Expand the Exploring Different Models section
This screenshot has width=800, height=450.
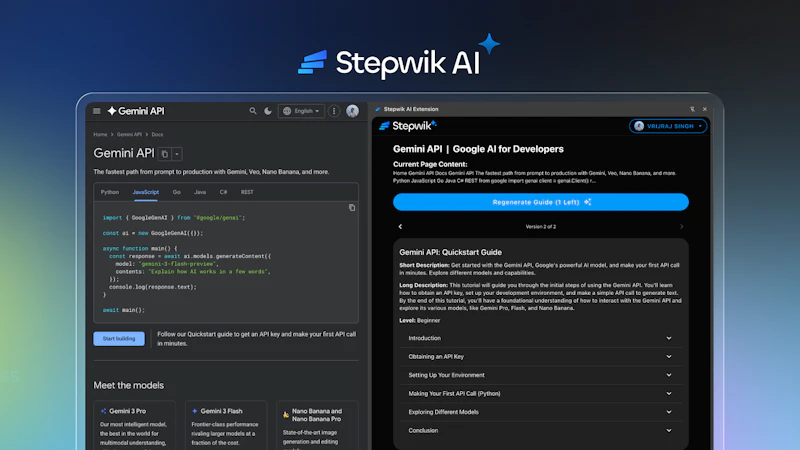click(x=541, y=412)
